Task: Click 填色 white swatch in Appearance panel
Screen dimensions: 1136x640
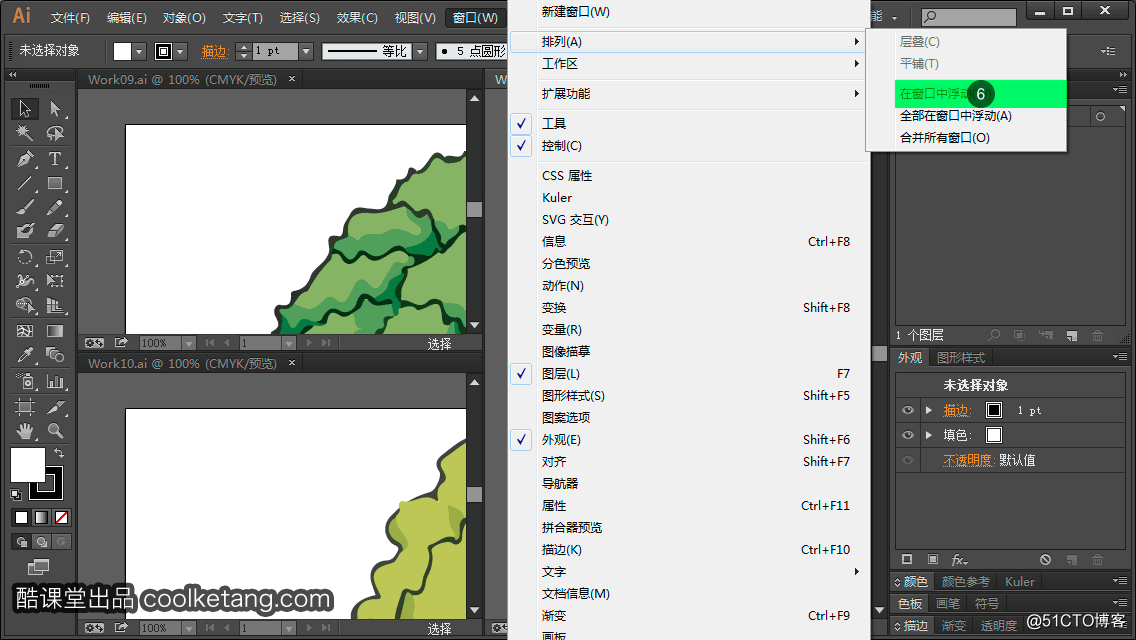Action: click(994, 435)
